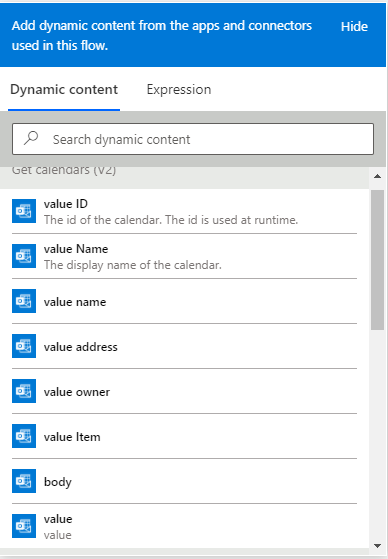The image size is (388, 559).
Task: Pick the value entry described as value
Action: click(x=184, y=526)
